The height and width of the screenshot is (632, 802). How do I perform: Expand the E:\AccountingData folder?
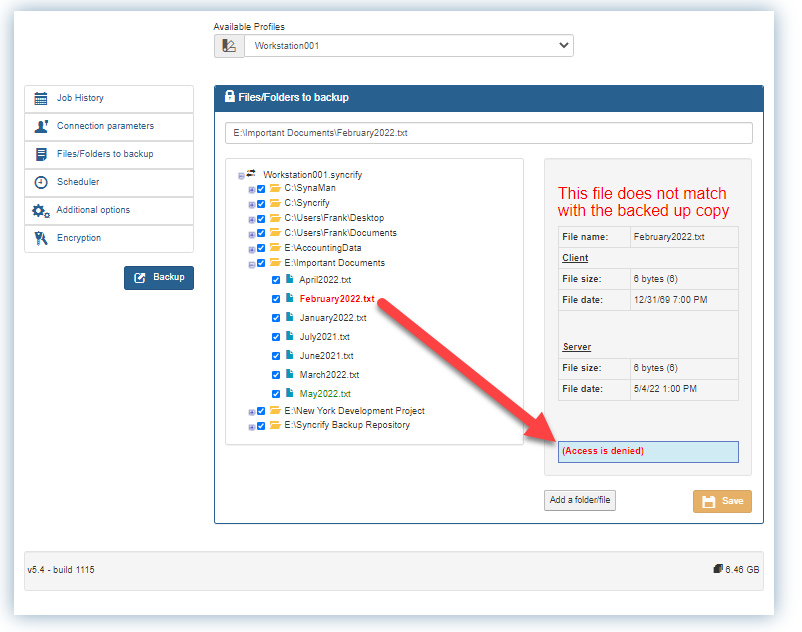point(252,250)
